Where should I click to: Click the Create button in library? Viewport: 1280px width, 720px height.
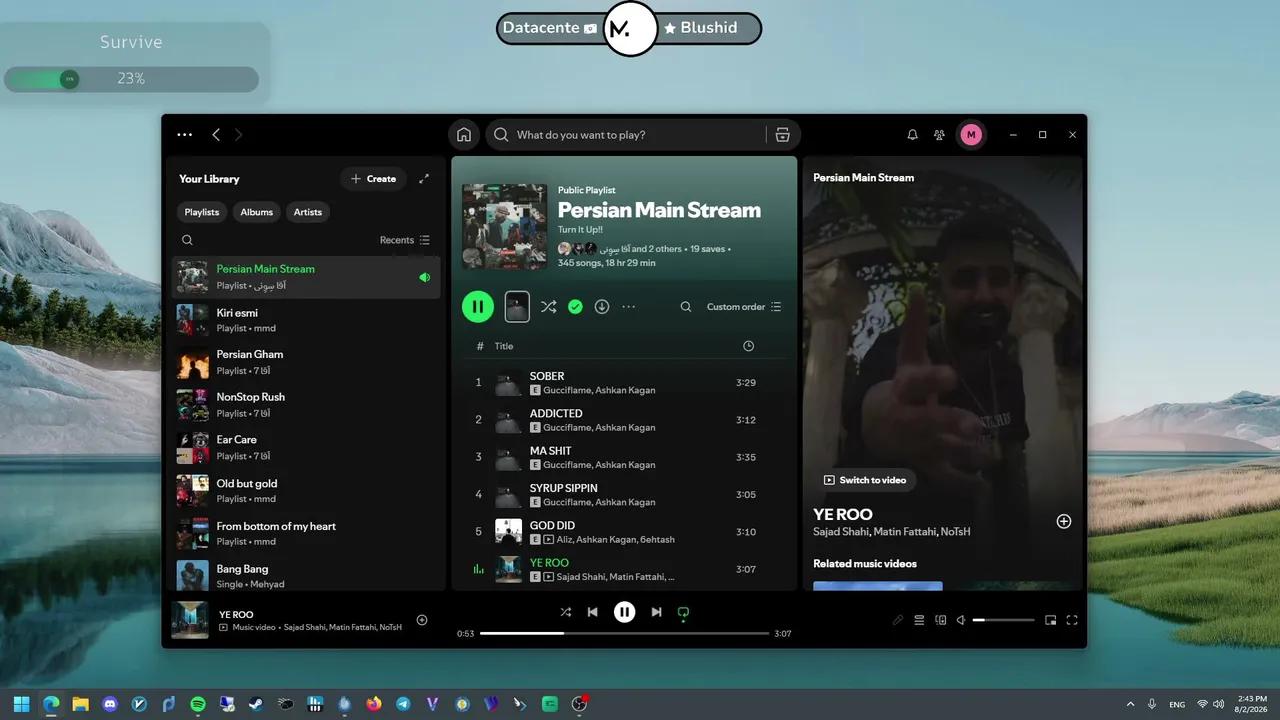(373, 179)
